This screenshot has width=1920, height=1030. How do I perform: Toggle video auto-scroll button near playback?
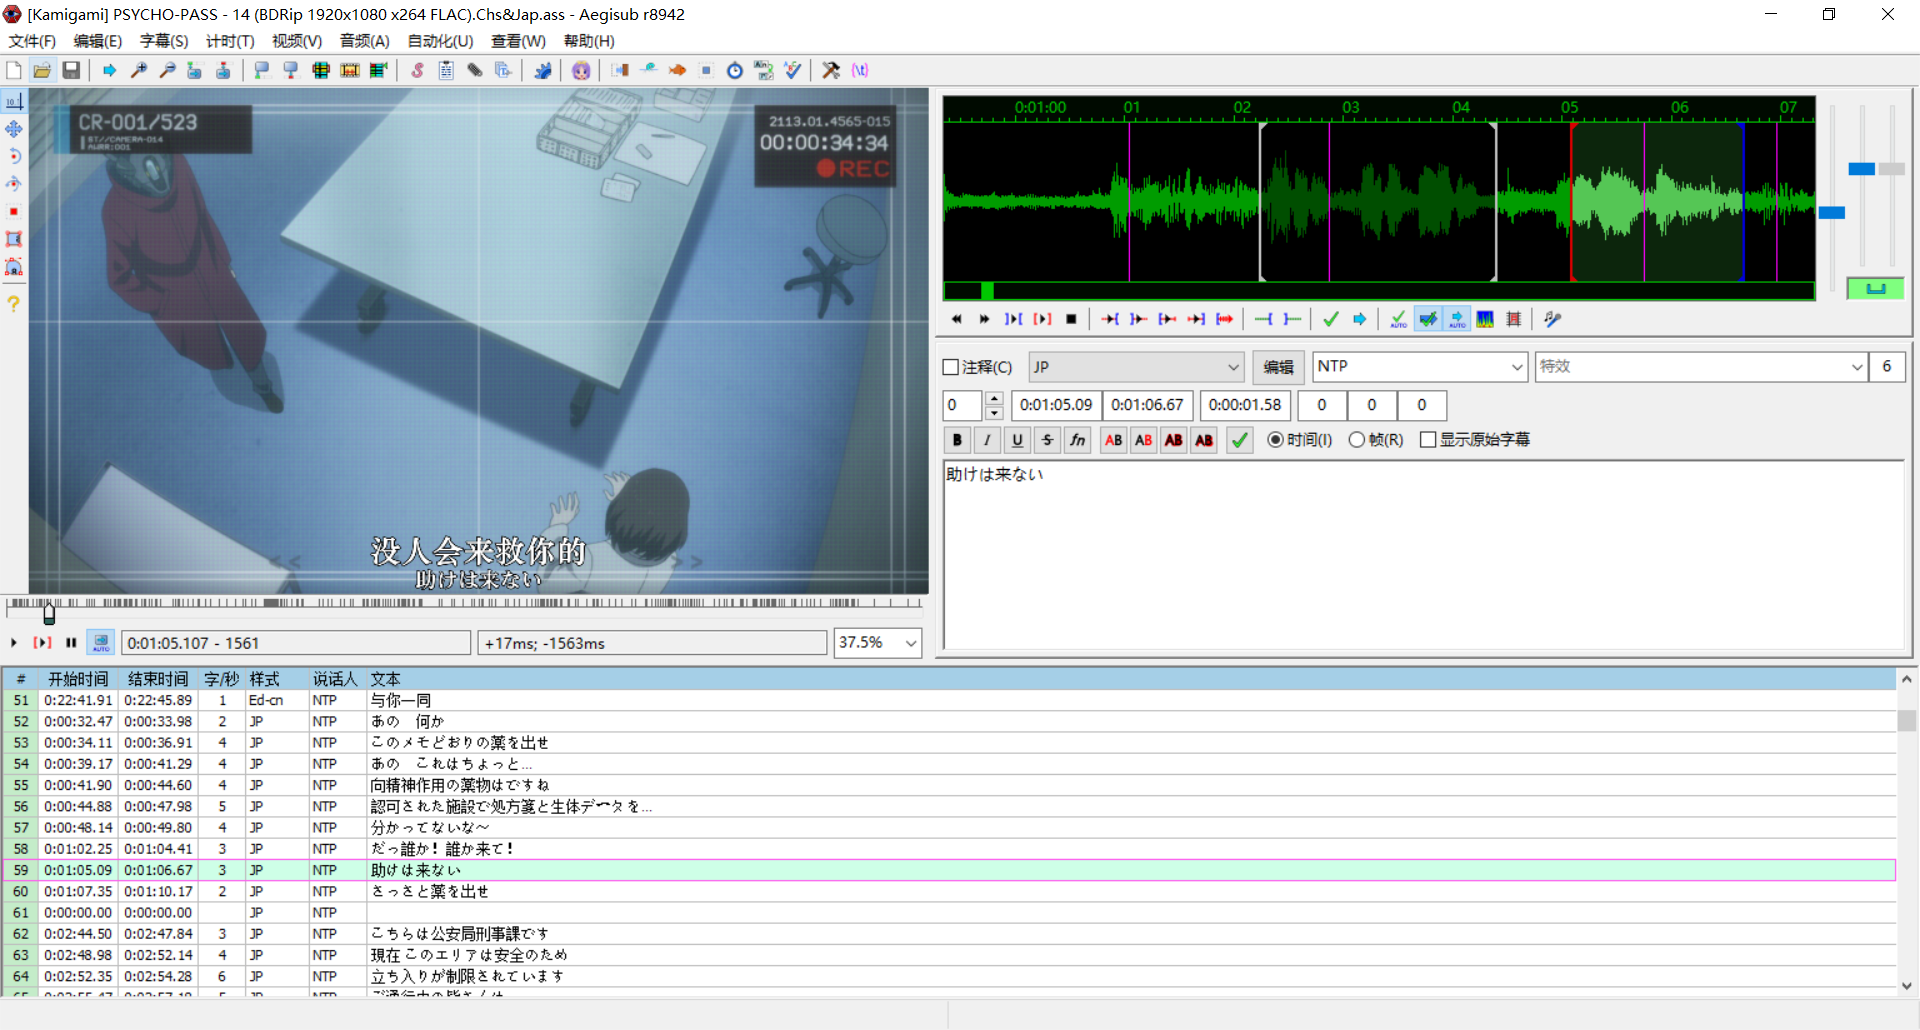[x=101, y=643]
